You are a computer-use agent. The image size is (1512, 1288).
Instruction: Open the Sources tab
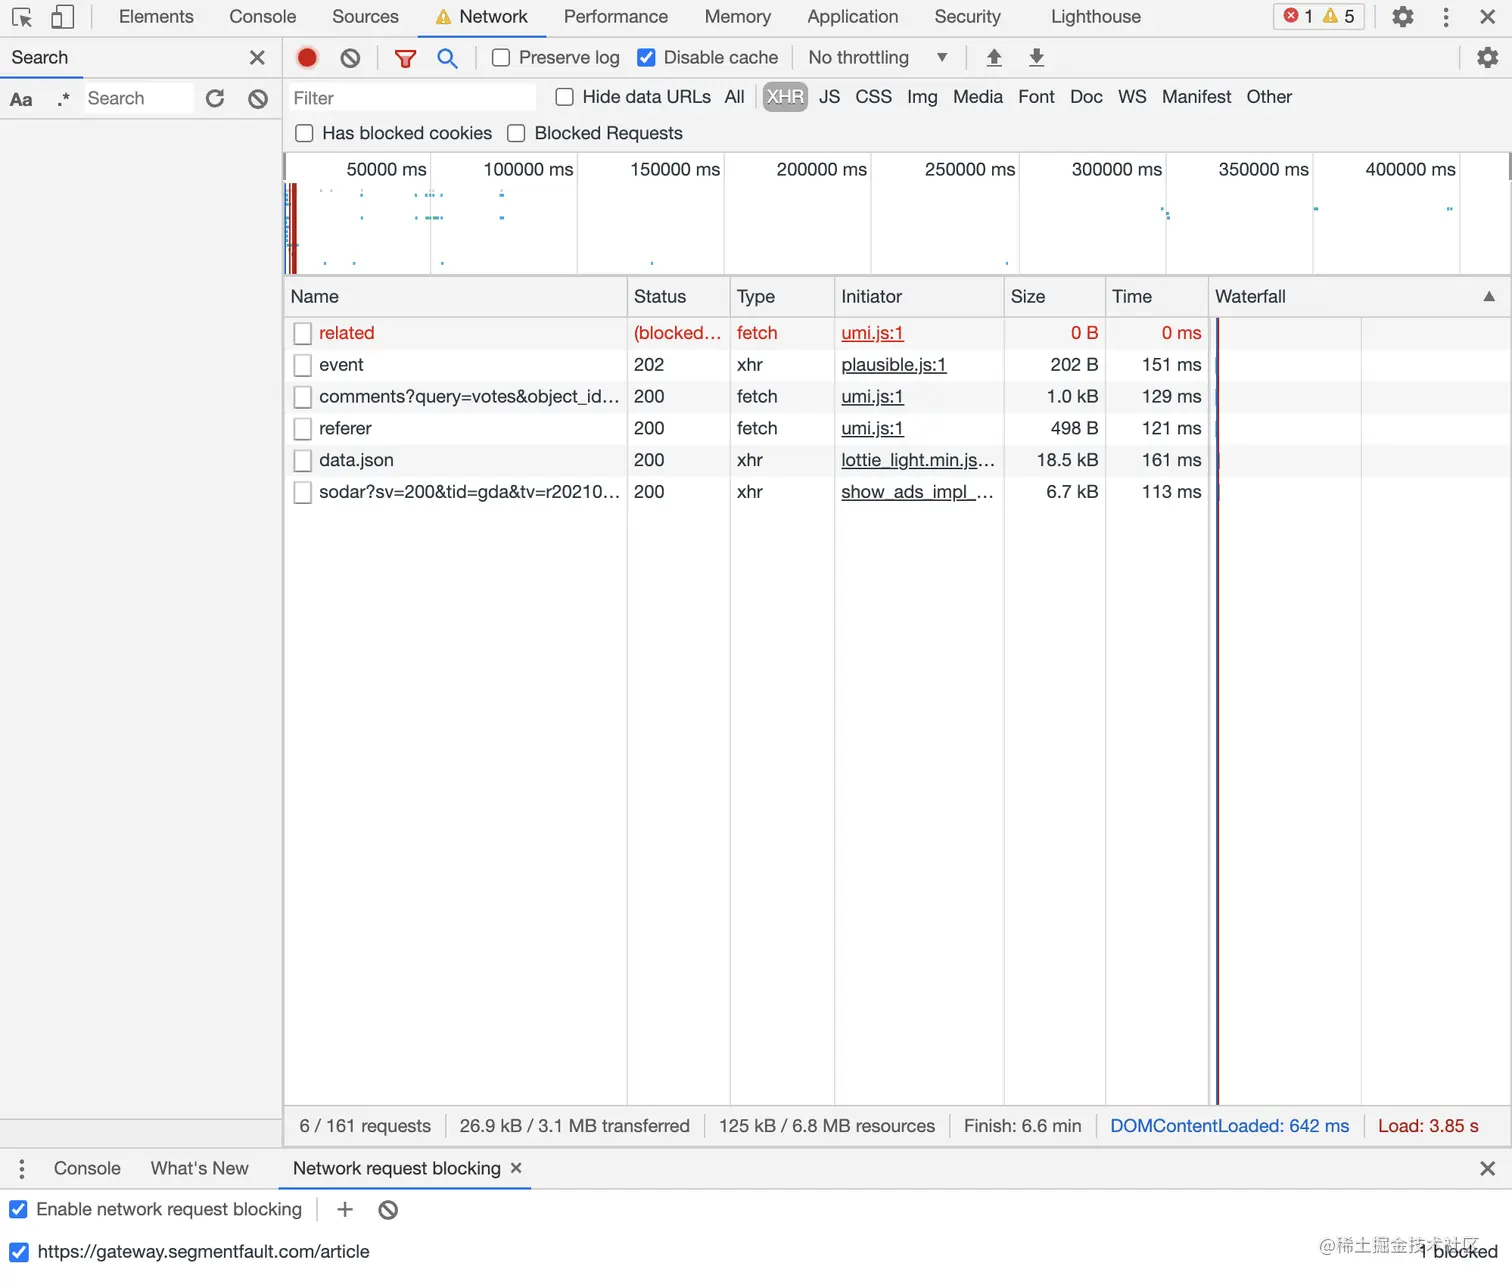pos(365,17)
